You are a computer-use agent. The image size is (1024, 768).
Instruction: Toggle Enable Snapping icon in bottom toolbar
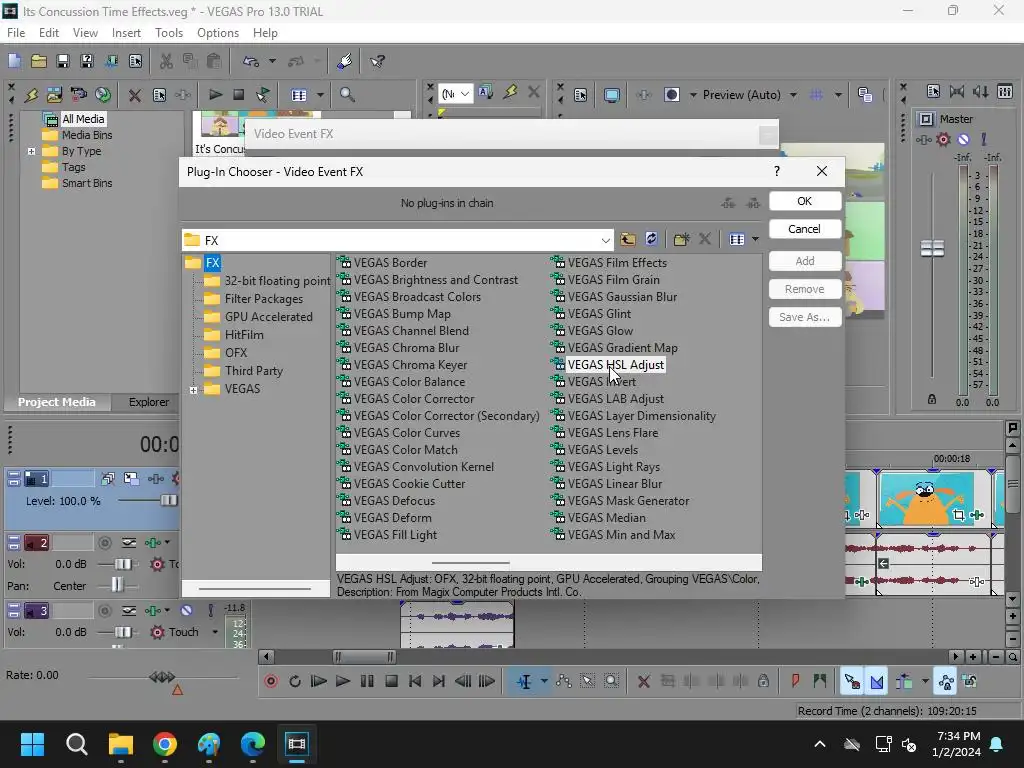(852, 682)
